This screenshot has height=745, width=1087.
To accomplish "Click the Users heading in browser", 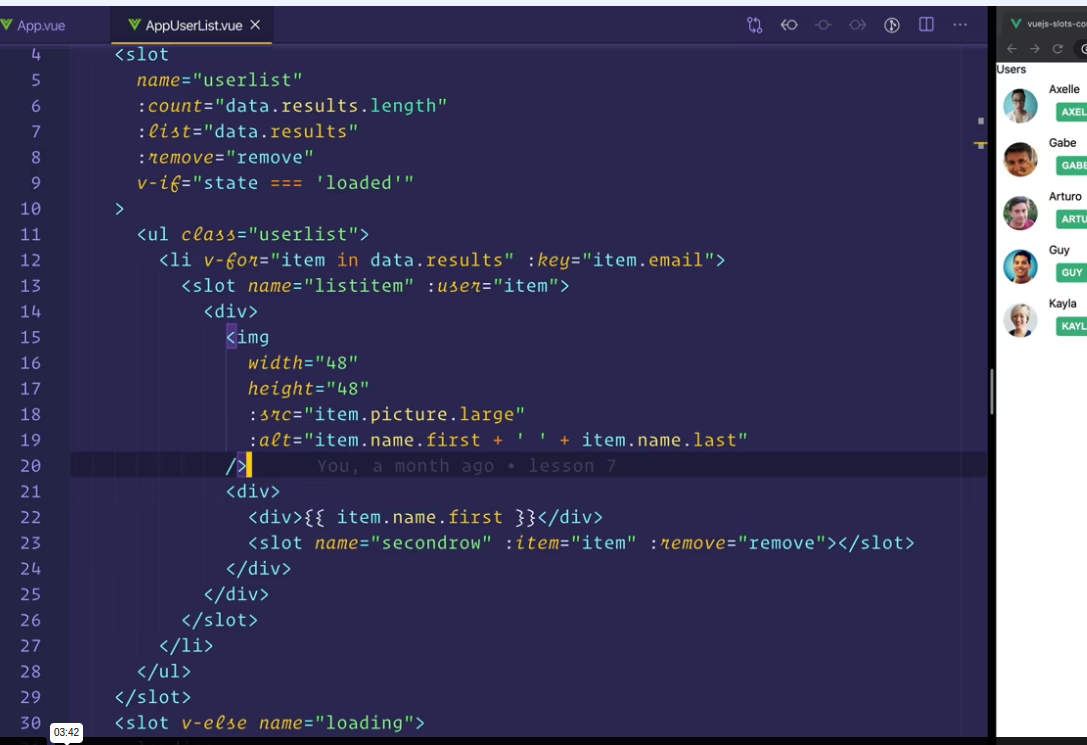I will [1011, 69].
